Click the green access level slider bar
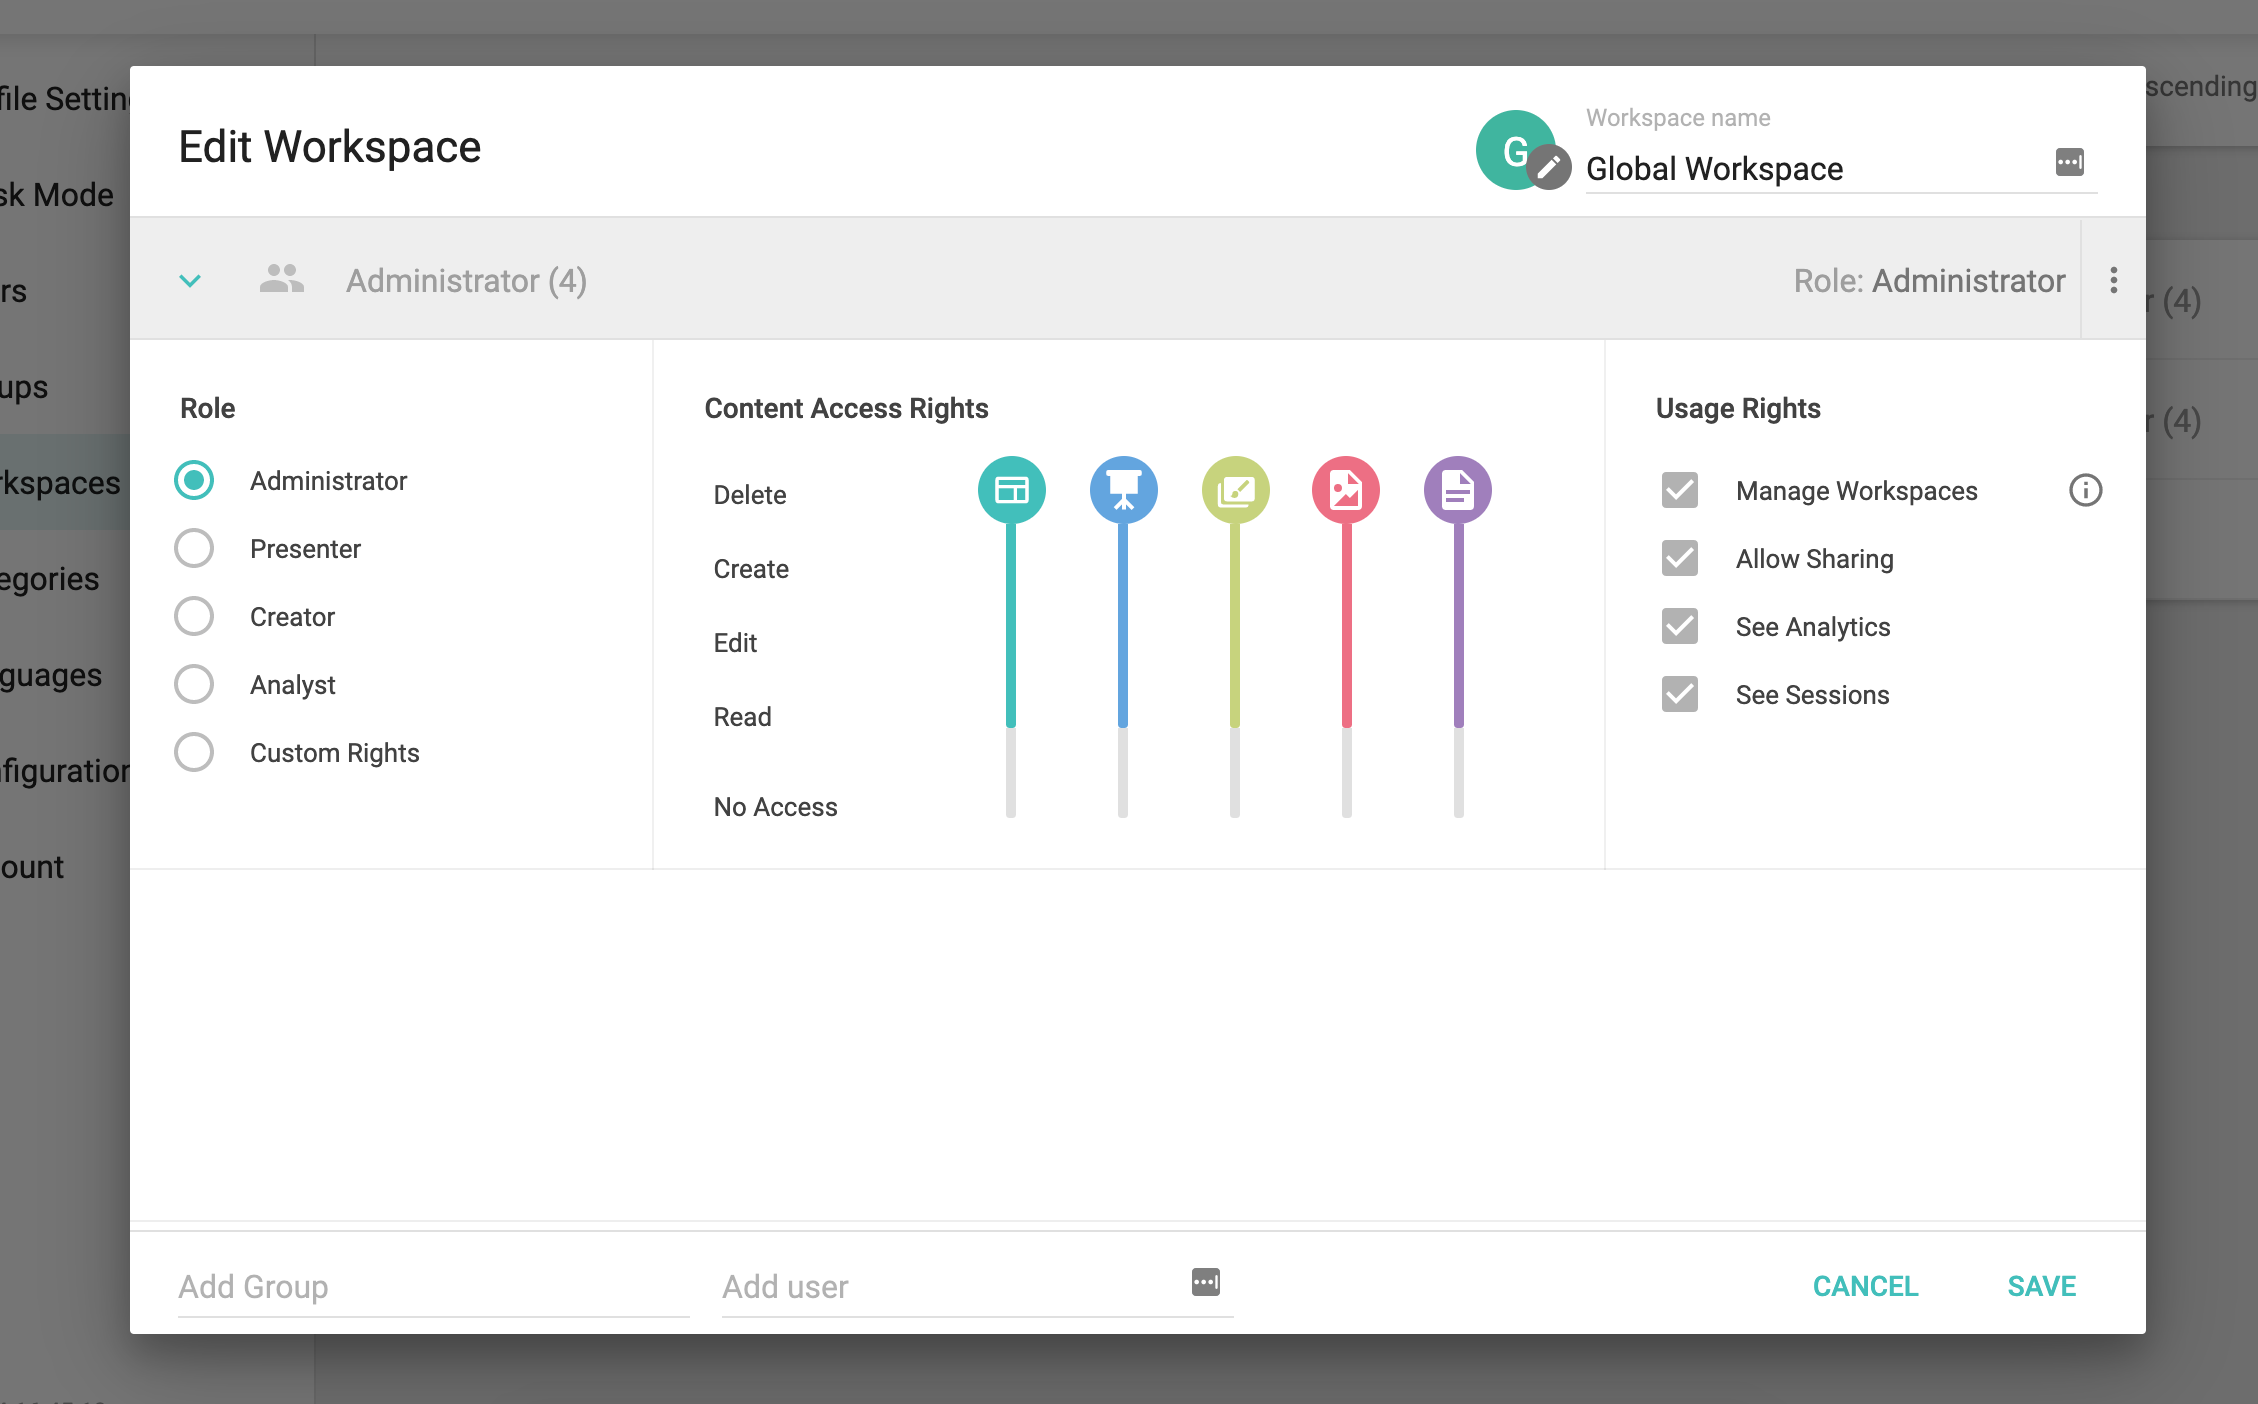2258x1404 pixels. (1235, 670)
